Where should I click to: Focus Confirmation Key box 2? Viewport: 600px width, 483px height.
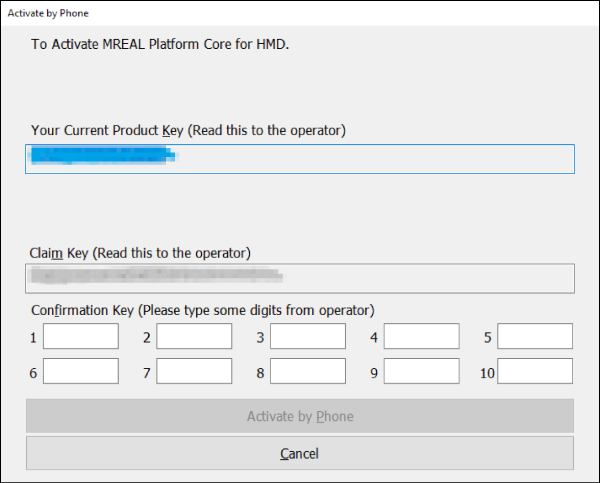[194, 336]
